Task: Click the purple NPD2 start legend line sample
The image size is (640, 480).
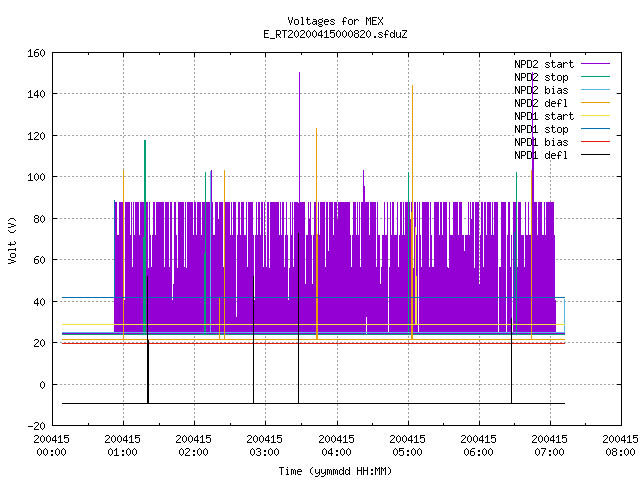Action: [x=596, y=64]
